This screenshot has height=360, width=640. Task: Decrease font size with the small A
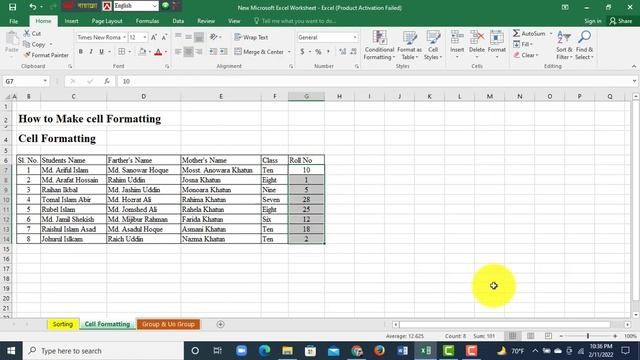pos(164,37)
